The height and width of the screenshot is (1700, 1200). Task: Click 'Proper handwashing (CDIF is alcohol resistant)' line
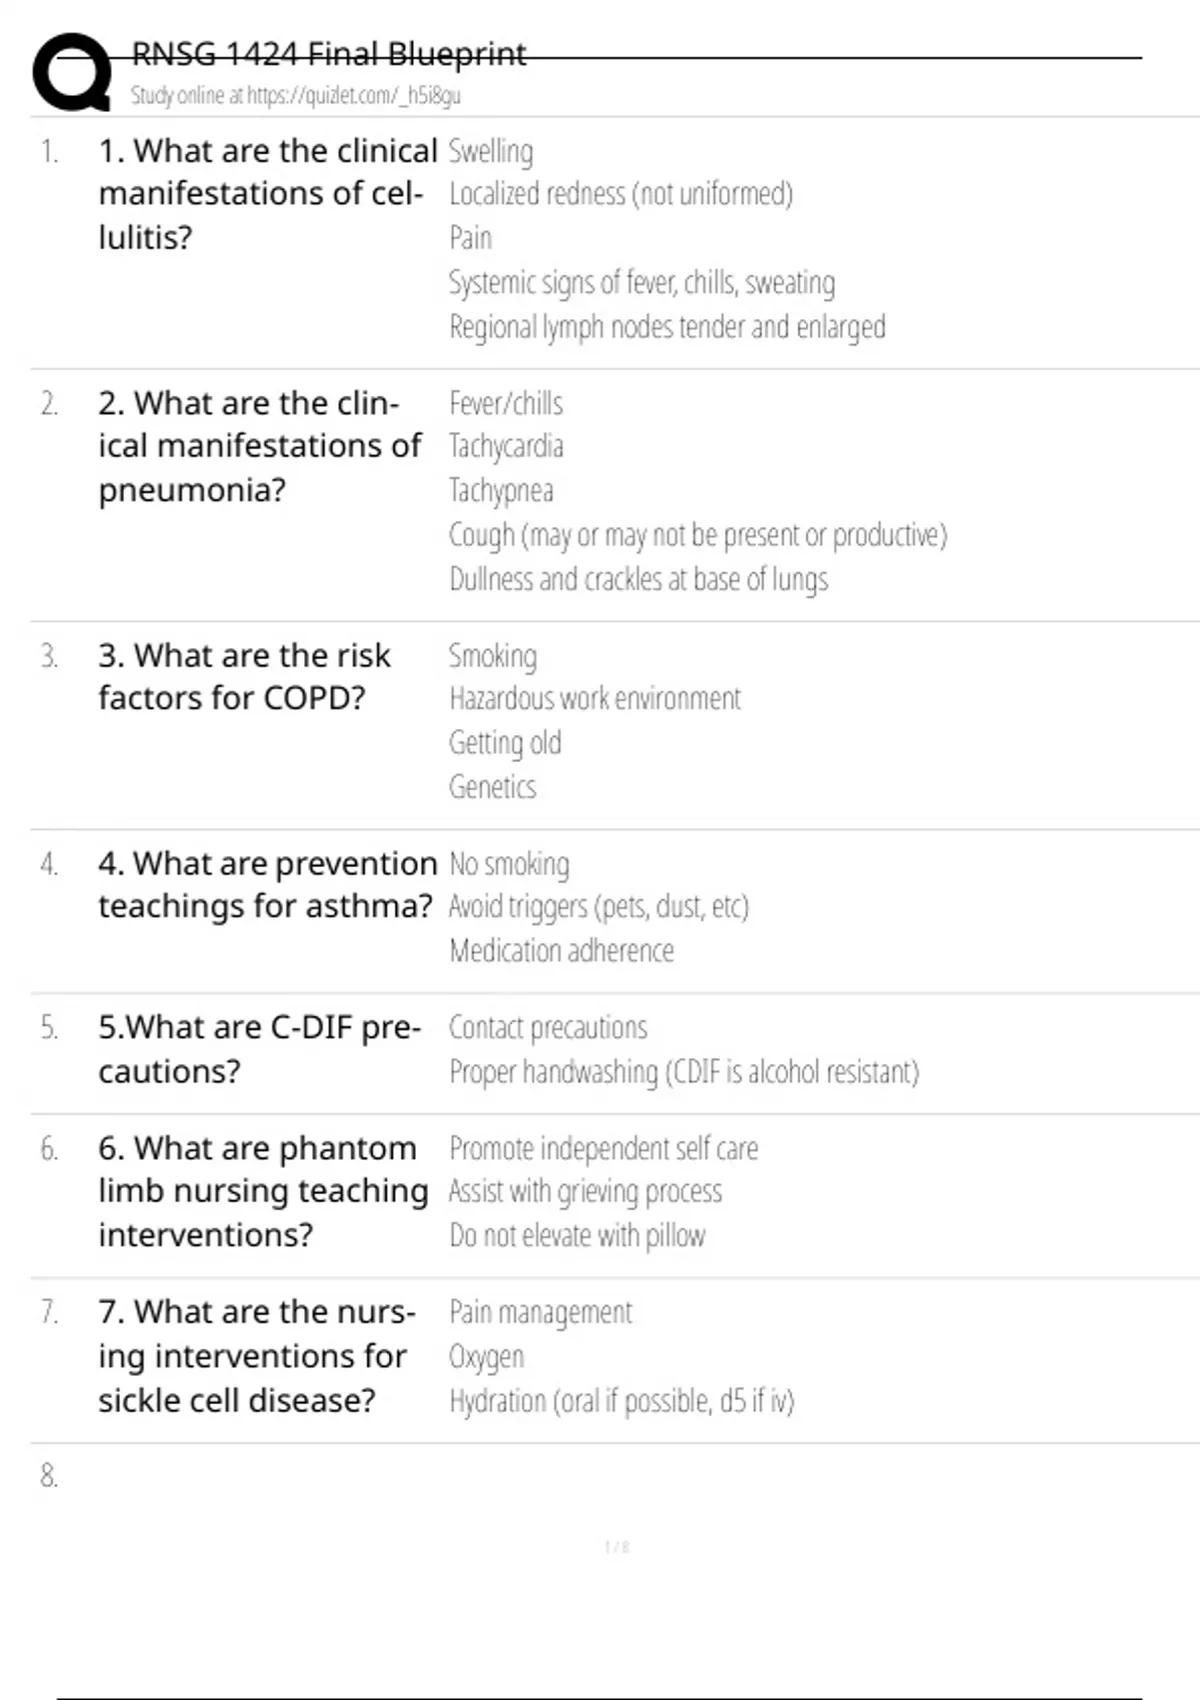coord(683,1072)
